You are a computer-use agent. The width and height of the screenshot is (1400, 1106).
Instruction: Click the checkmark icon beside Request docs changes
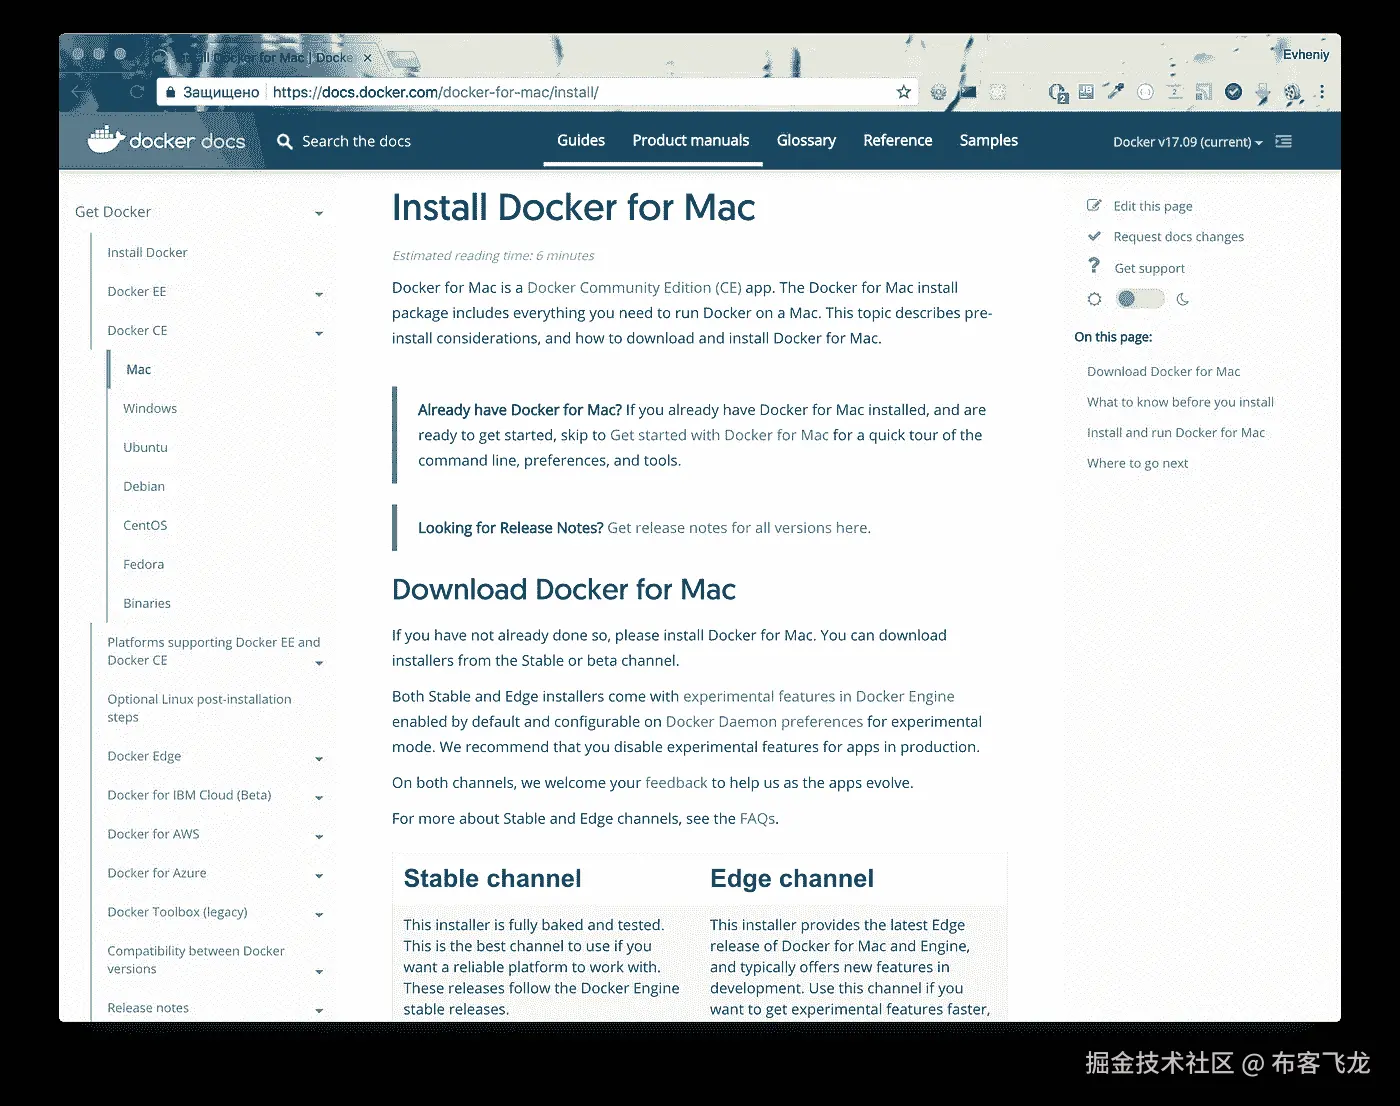pos(1094,236)
